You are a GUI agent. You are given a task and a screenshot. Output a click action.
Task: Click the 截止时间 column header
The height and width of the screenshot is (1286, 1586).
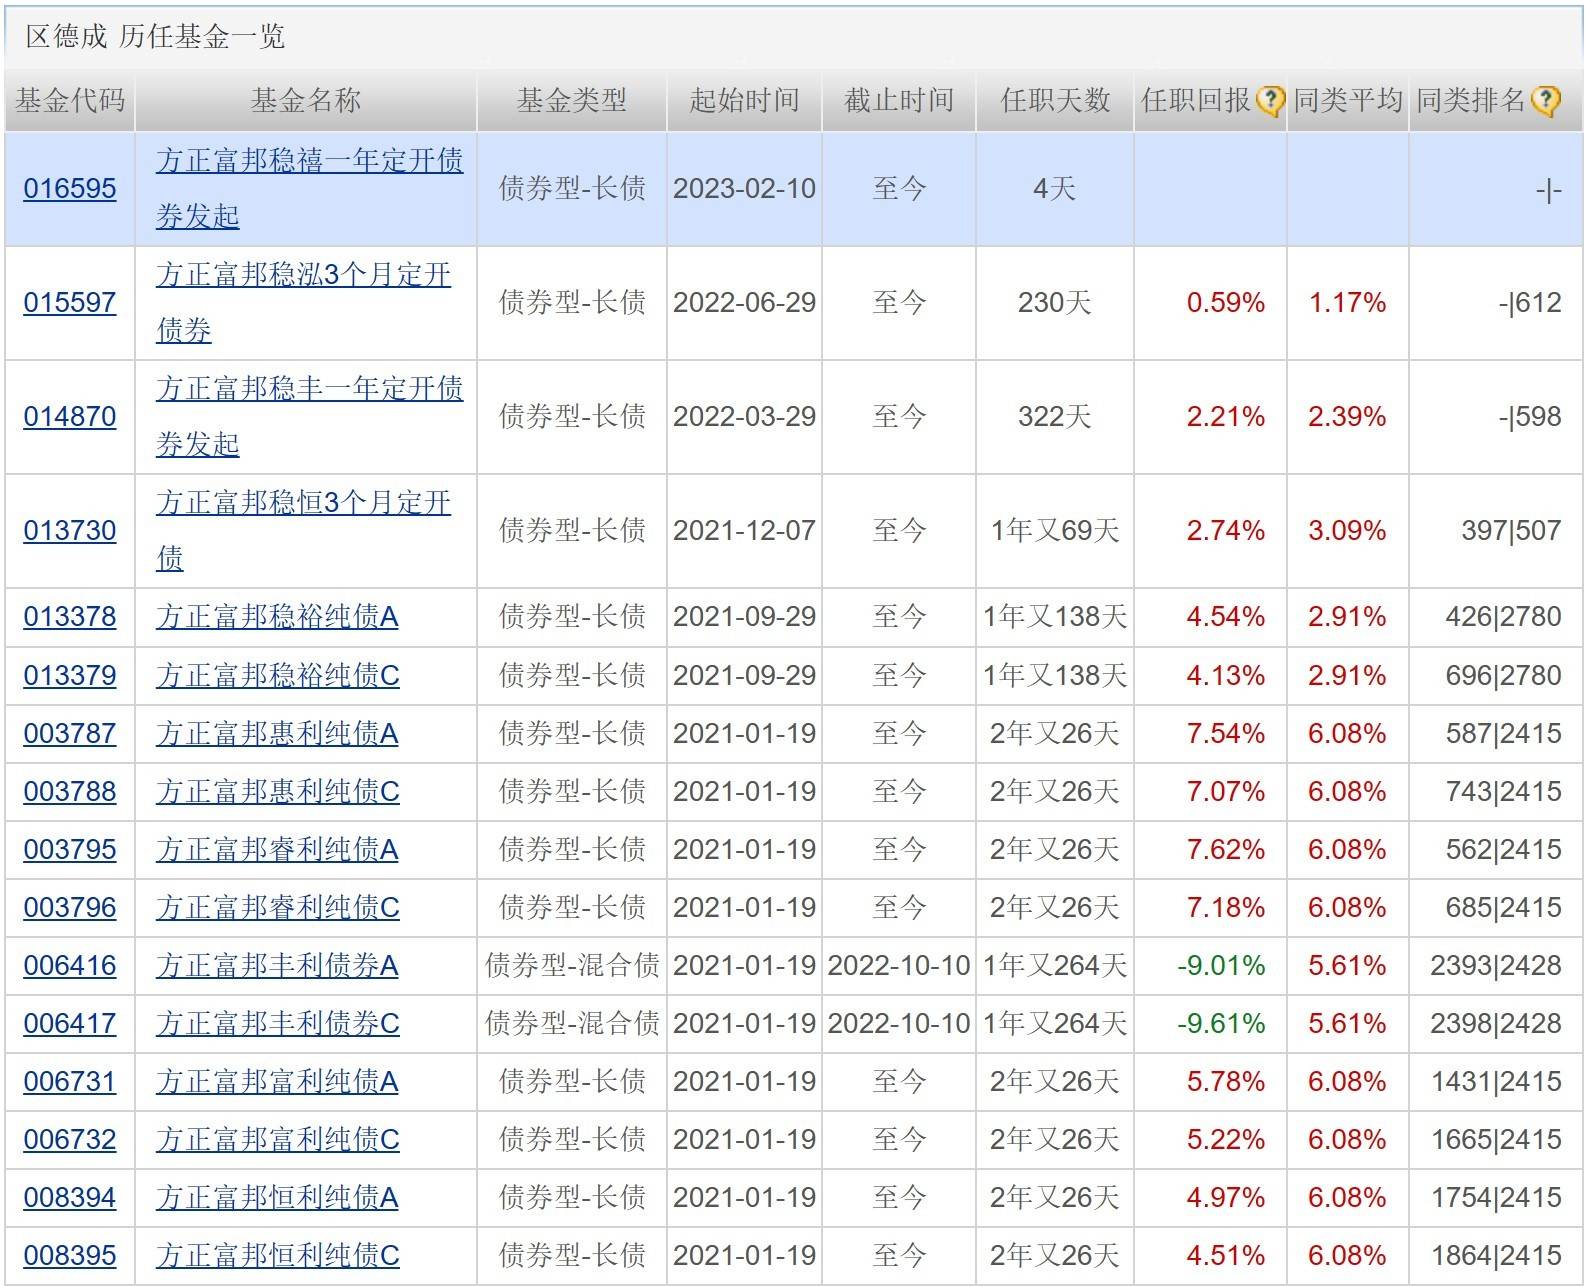pos(899,100)
